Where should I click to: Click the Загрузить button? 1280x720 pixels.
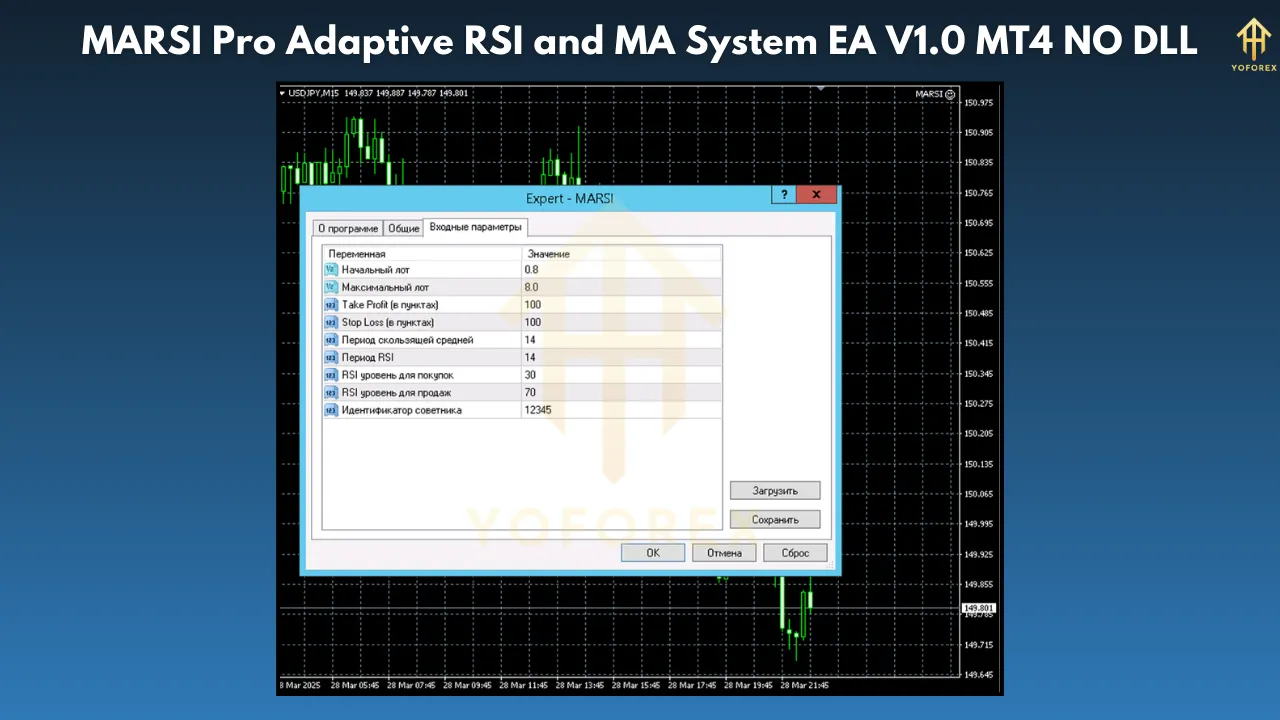coord(775,491)
